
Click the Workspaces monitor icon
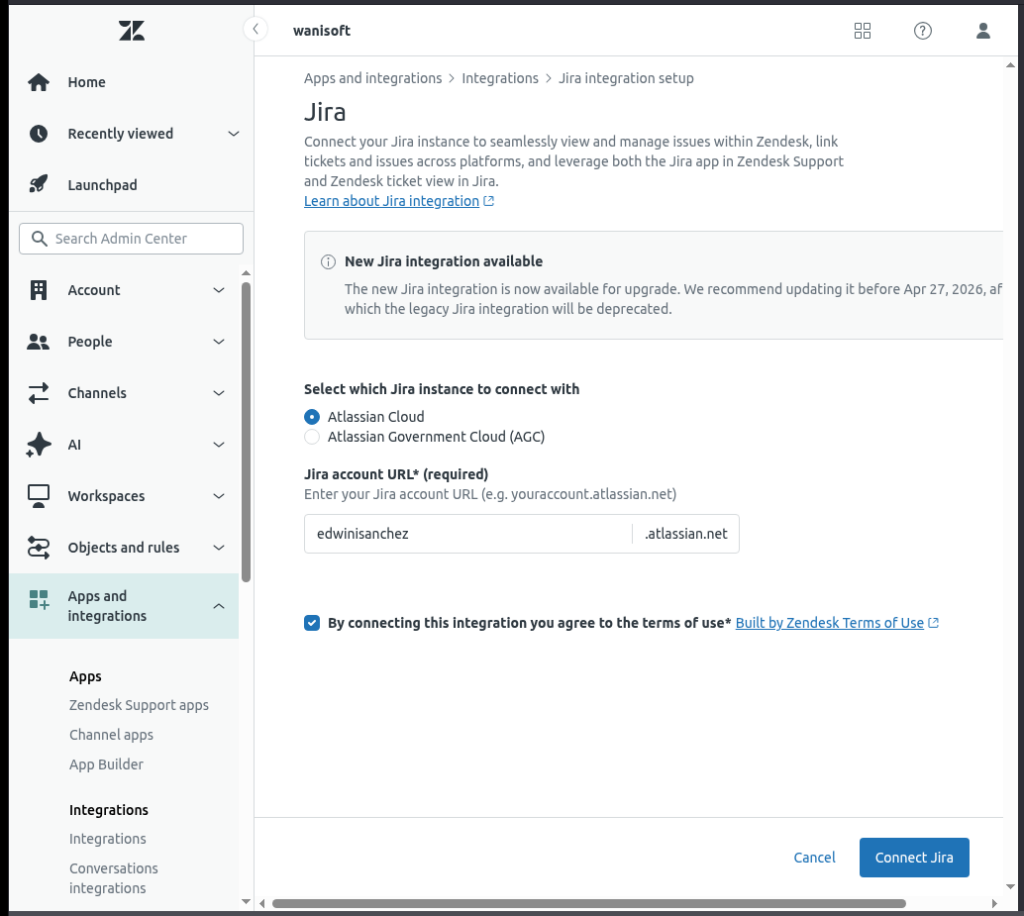click(x=37, y=495)
